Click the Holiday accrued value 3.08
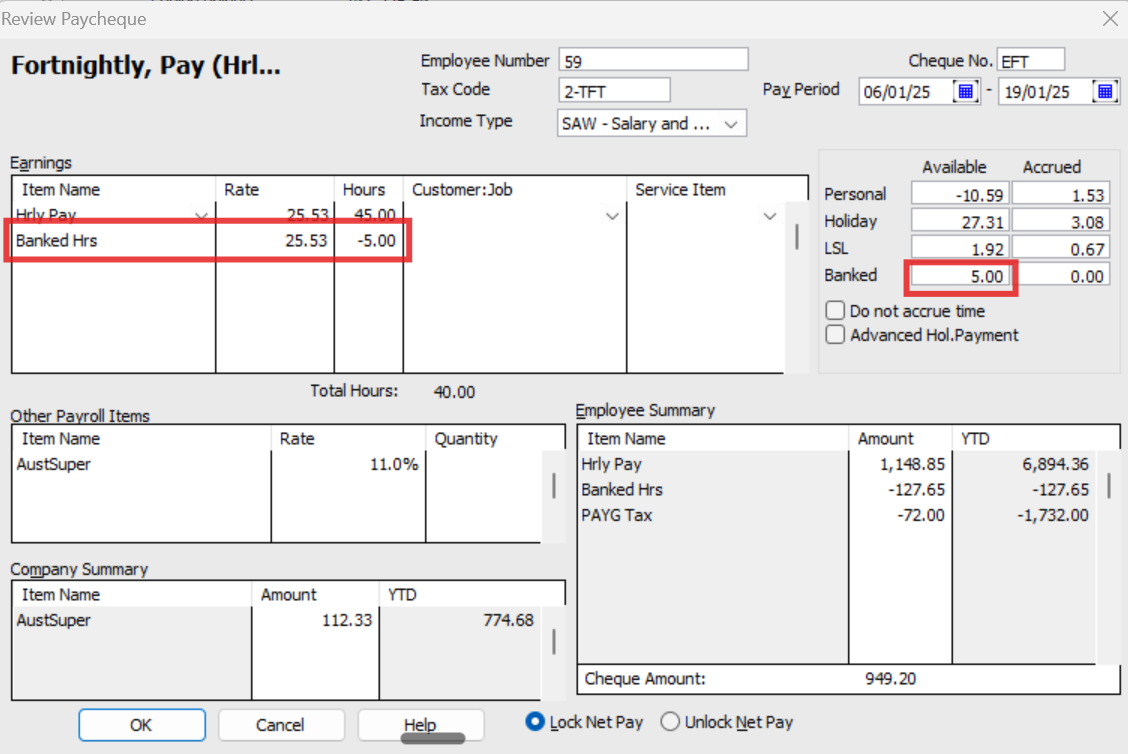 pos(1061,222)
